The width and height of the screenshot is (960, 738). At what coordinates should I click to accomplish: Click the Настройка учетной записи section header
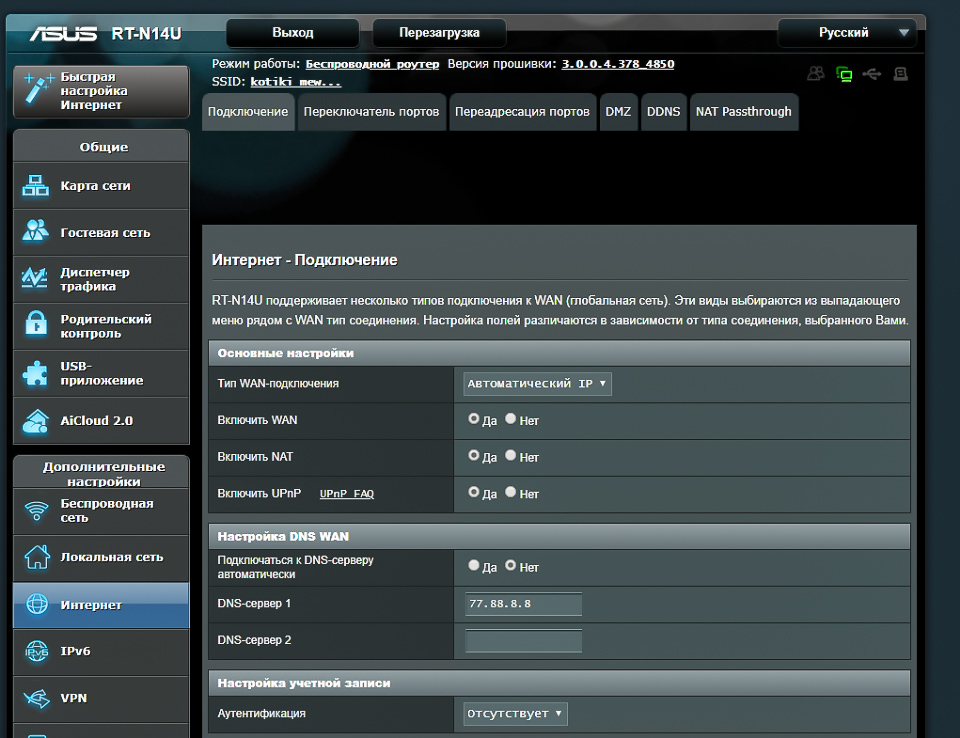click(x=559, y=683)
